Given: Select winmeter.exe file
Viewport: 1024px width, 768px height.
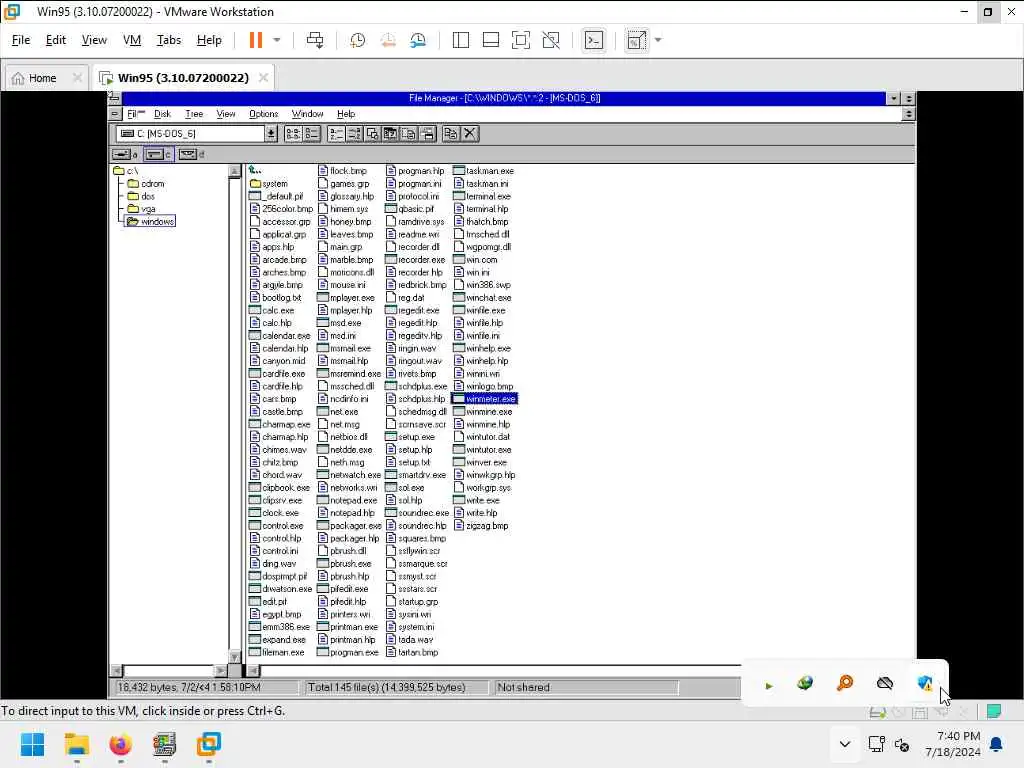Looking at the screenshot, I should [485, 398].
